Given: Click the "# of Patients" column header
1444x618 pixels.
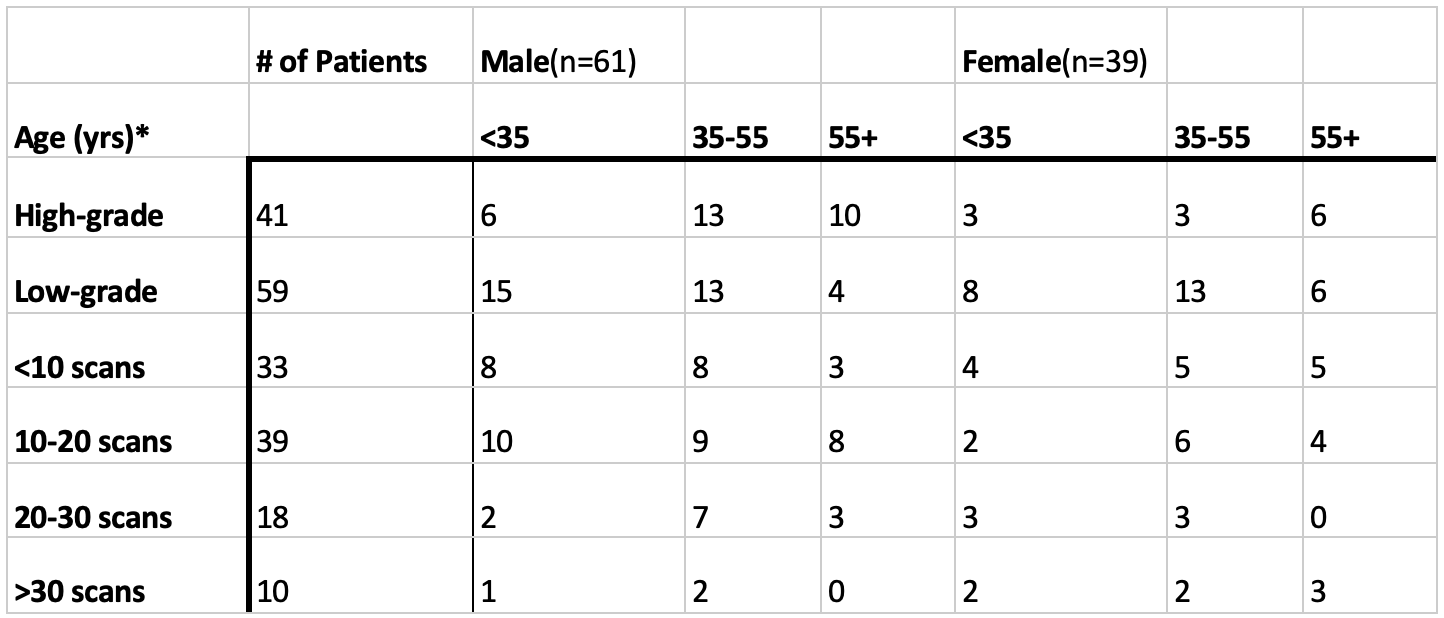Looking at the screenshot, I should click(341, 62).
